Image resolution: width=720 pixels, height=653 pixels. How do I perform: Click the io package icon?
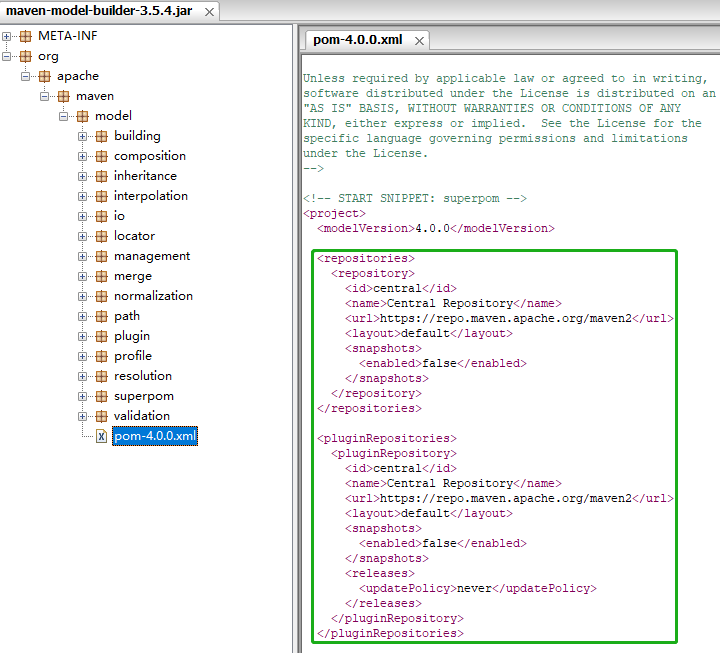(101, 216)
